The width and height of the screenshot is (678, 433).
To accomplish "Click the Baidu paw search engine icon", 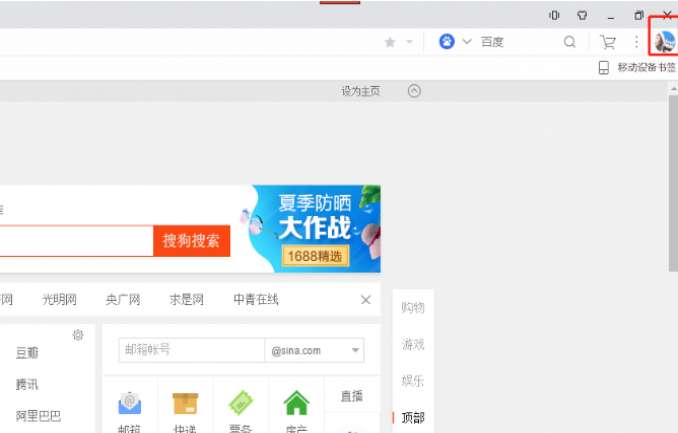I will [x=447, y=42].
